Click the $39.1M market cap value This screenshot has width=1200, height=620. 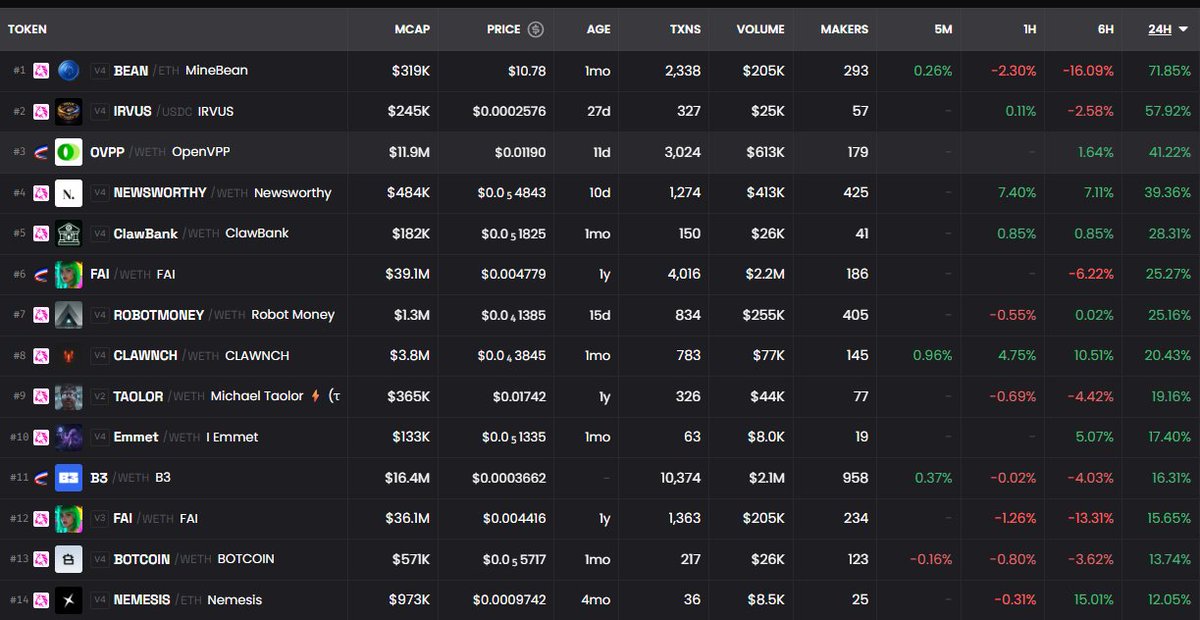point(408,274)
